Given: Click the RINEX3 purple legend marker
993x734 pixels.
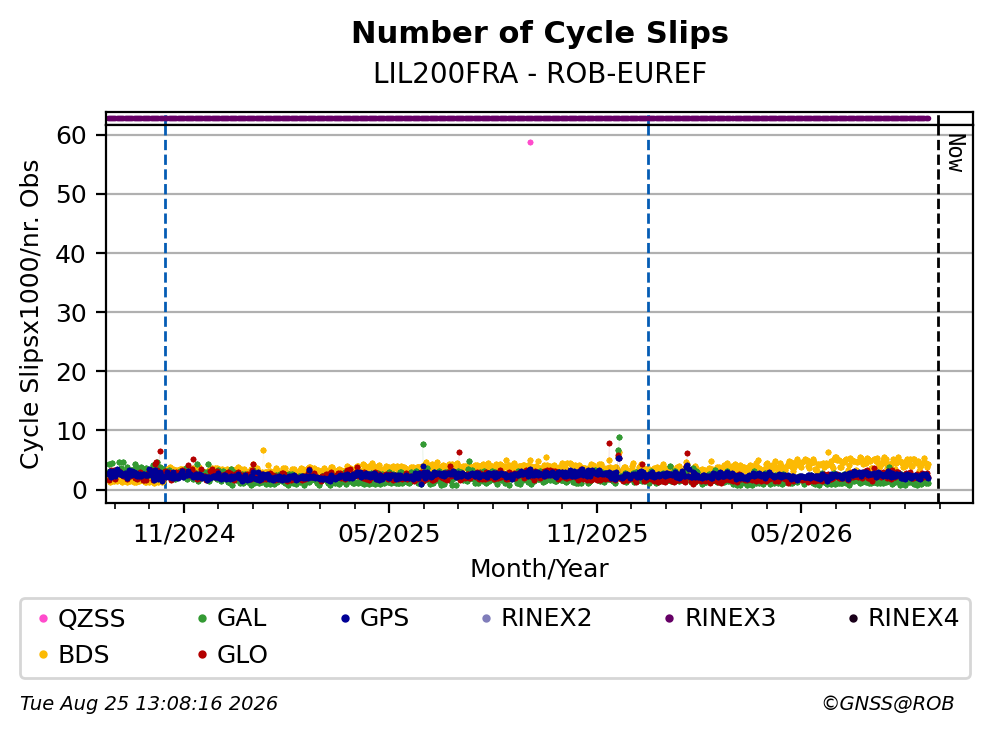Looking at the screenshot, I should pos(670,618).
